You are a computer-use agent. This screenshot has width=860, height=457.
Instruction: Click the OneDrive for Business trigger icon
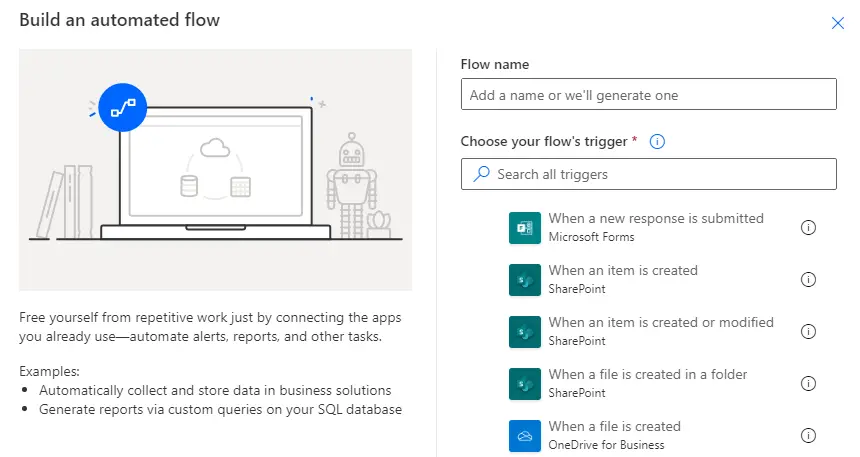pyautogui.click(x=525, y=436)
